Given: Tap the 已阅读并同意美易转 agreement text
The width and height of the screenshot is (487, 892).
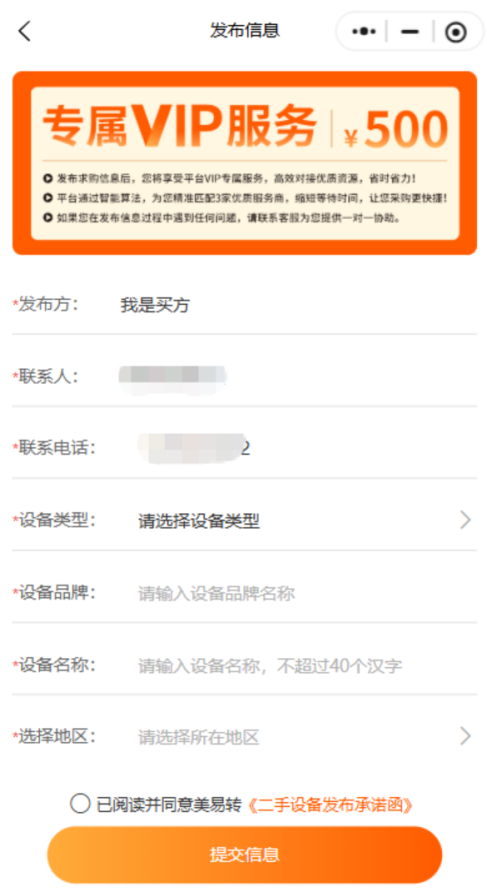Looking at the screenshot, I should pyautogui.click(x=169, y=805).
